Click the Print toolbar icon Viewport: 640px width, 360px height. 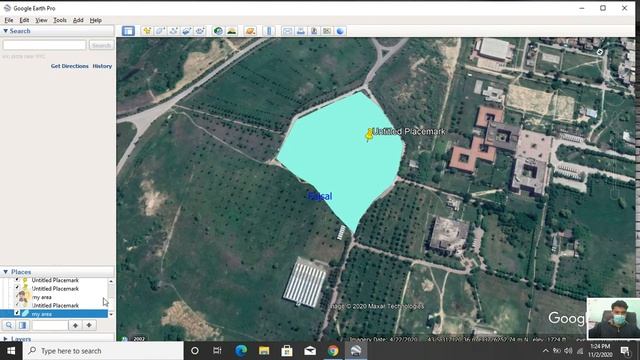pyautogui.click(x=301, y=31)
